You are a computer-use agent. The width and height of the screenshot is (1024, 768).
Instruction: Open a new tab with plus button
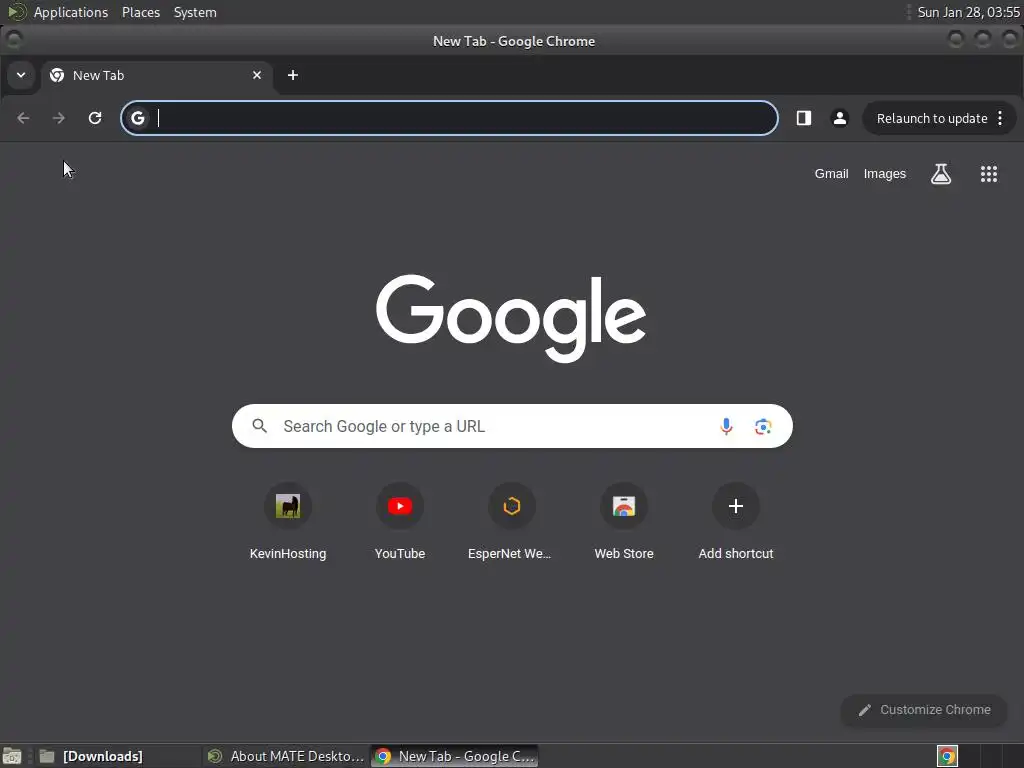pyautogui.click(x=293, y=75)
